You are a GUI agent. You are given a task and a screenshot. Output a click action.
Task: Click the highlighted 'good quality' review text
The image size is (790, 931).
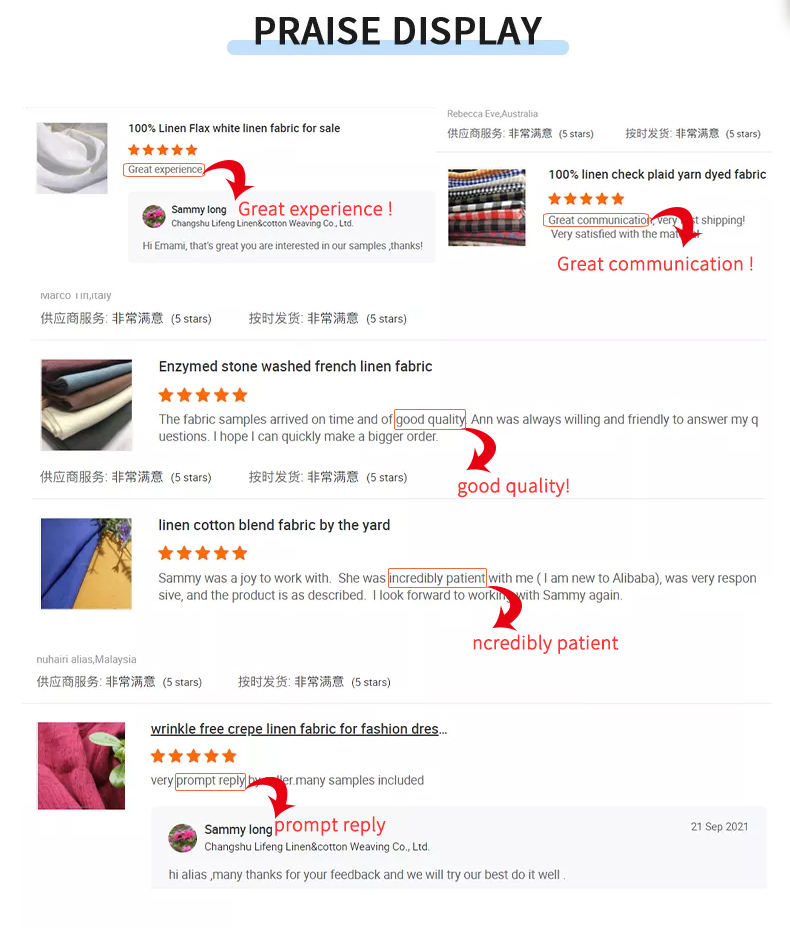coord(430,419)
